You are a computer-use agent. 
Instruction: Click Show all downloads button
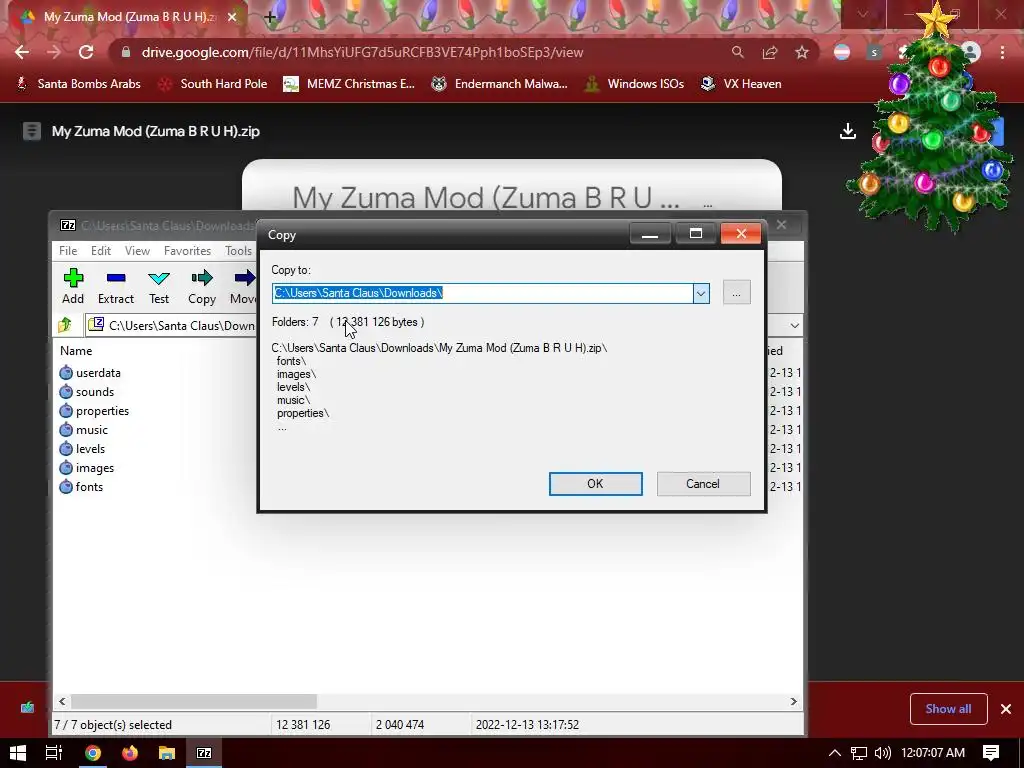948,709
